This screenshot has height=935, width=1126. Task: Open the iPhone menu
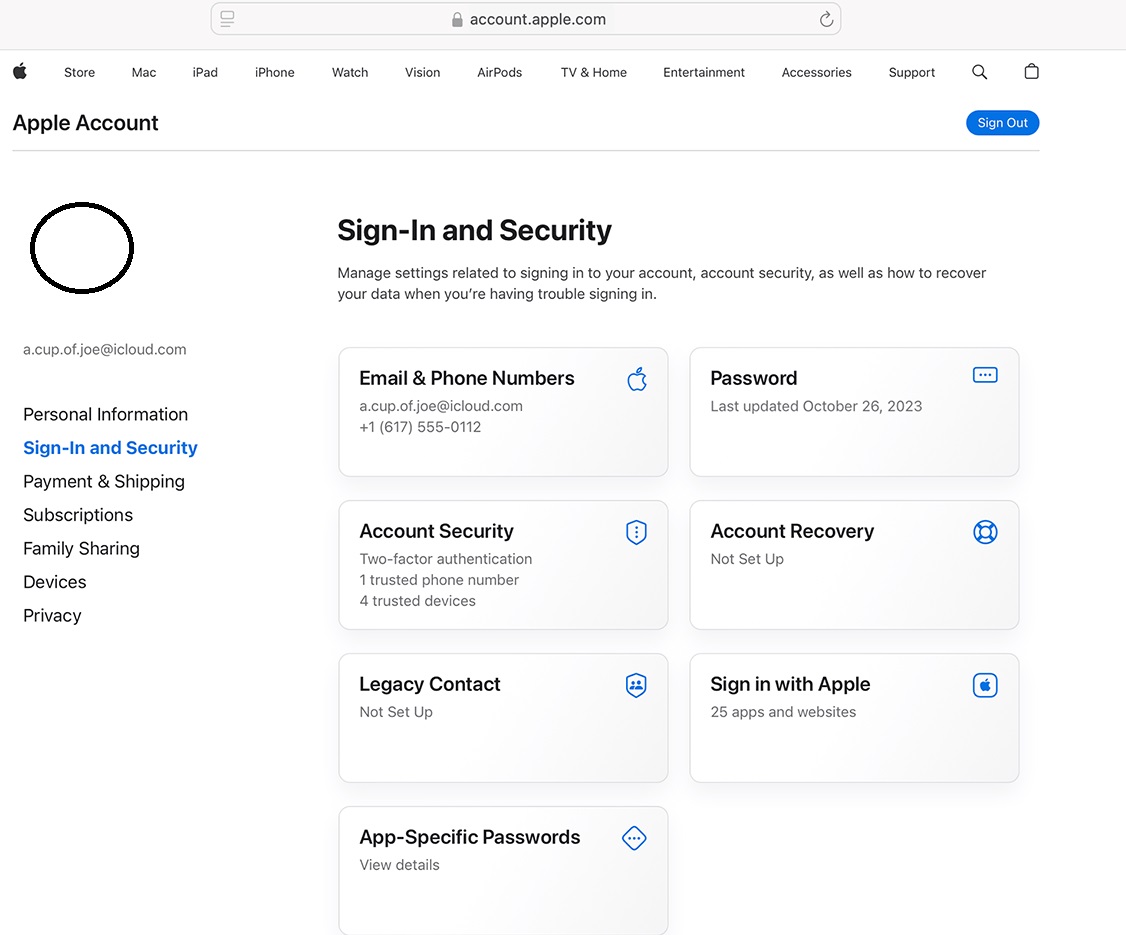[274, 73]
